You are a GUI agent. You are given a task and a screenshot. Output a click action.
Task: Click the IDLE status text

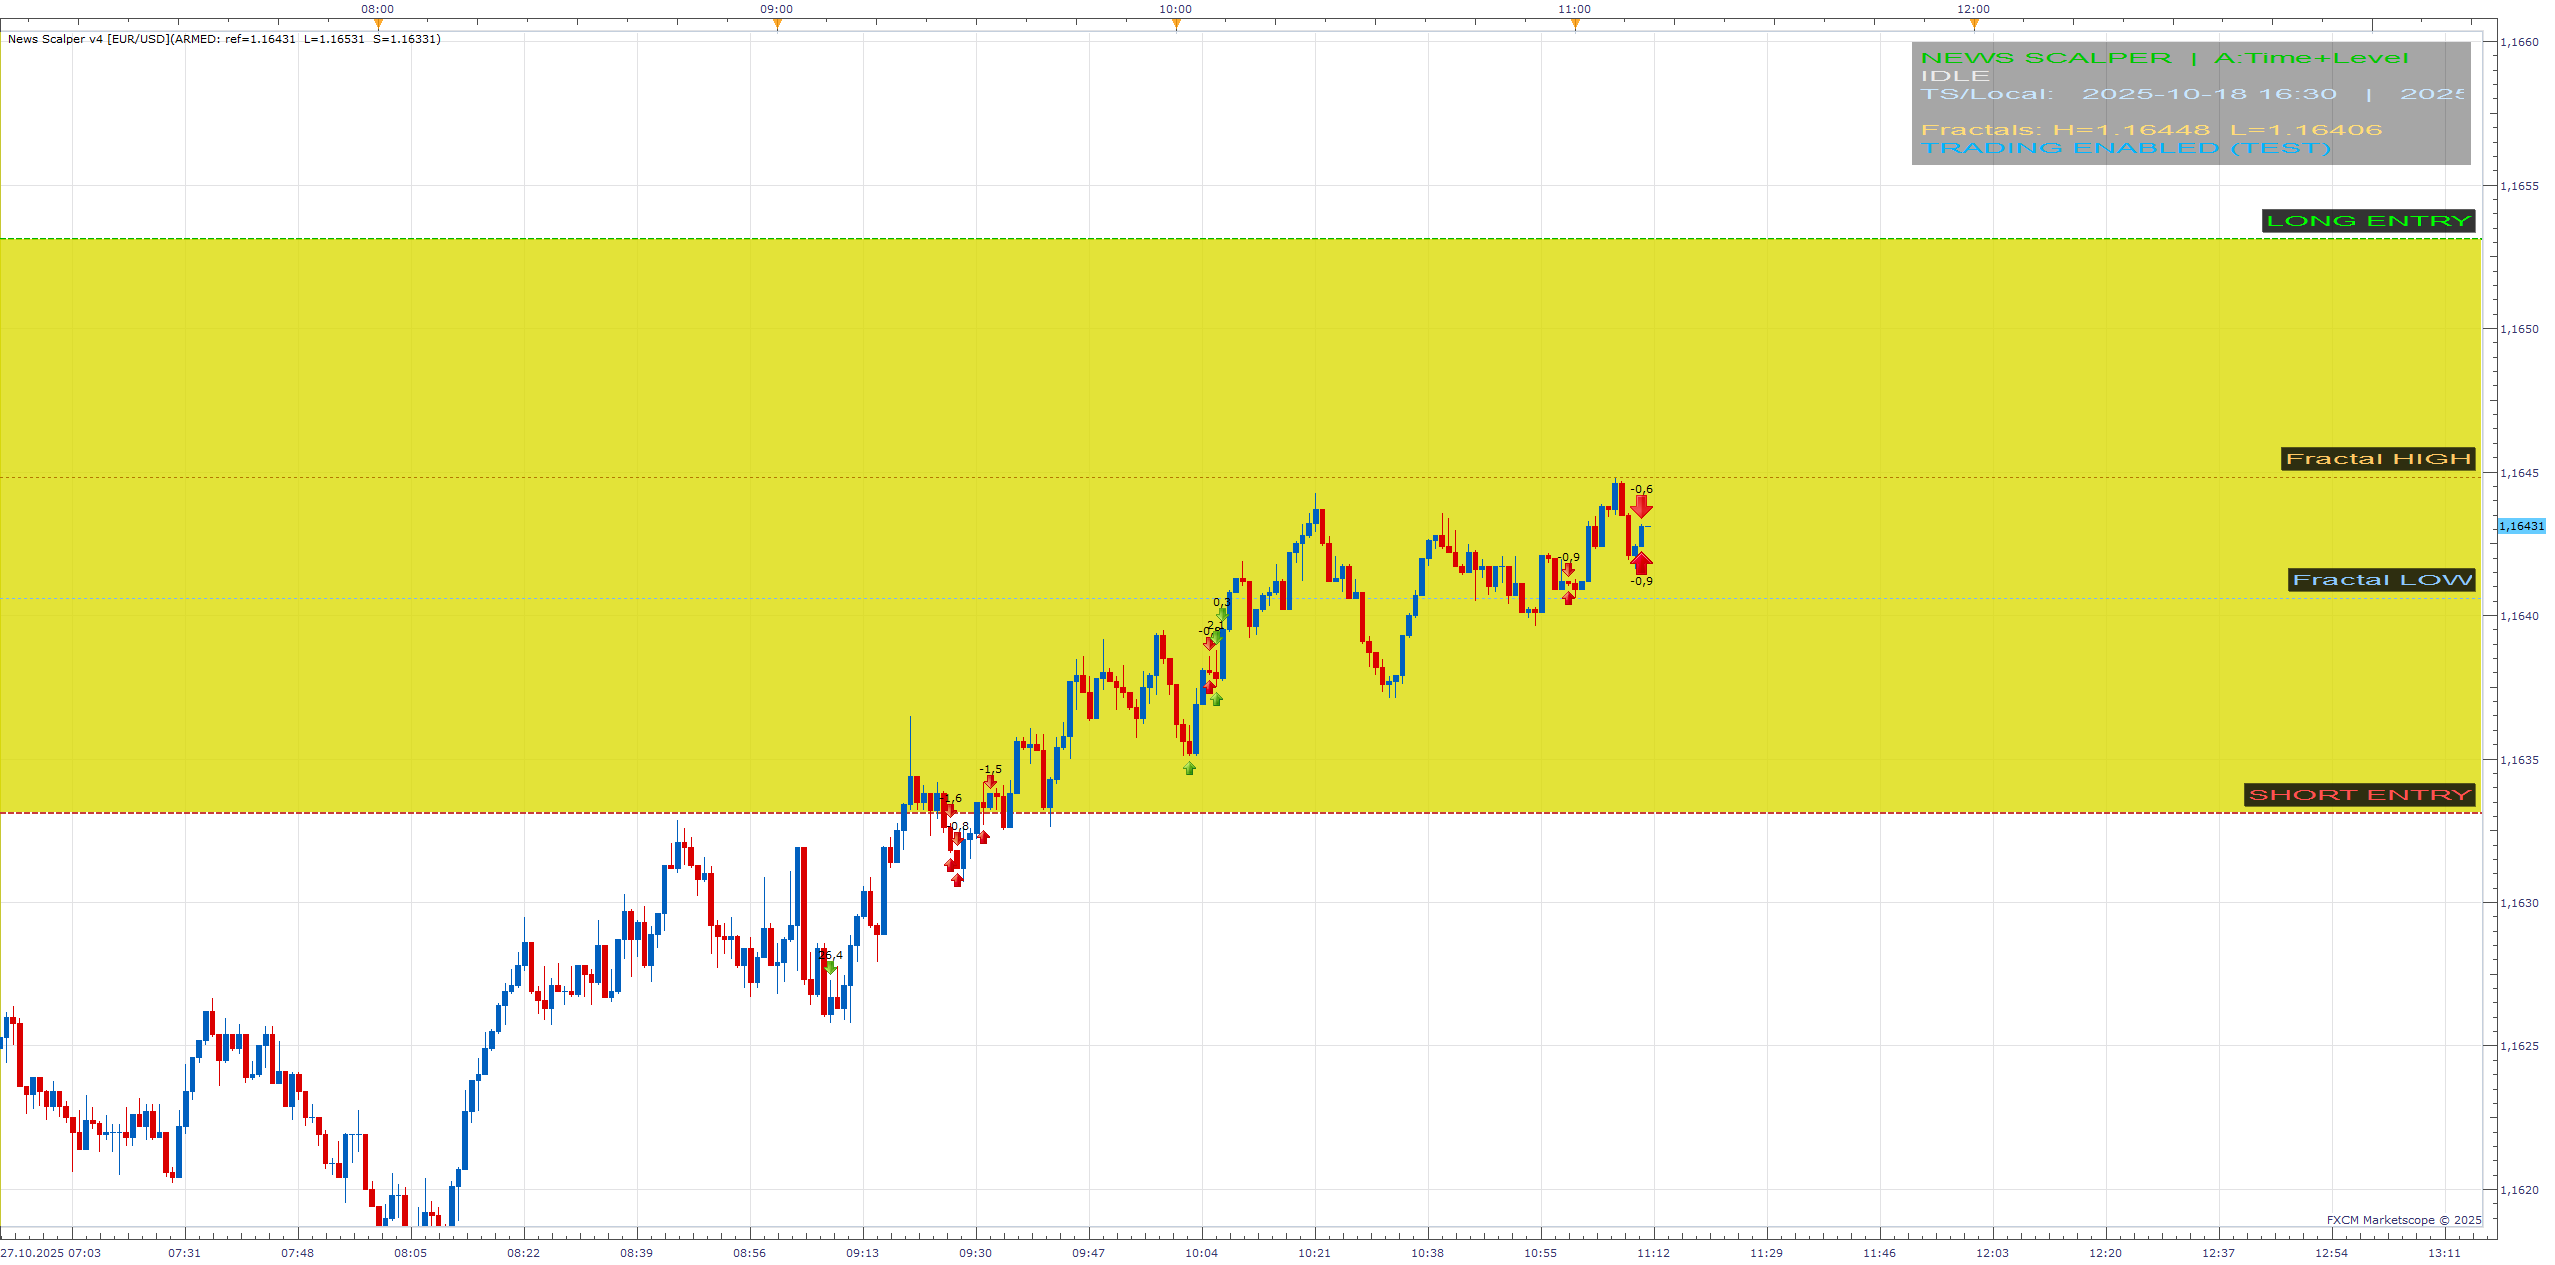pos(1955,76)
